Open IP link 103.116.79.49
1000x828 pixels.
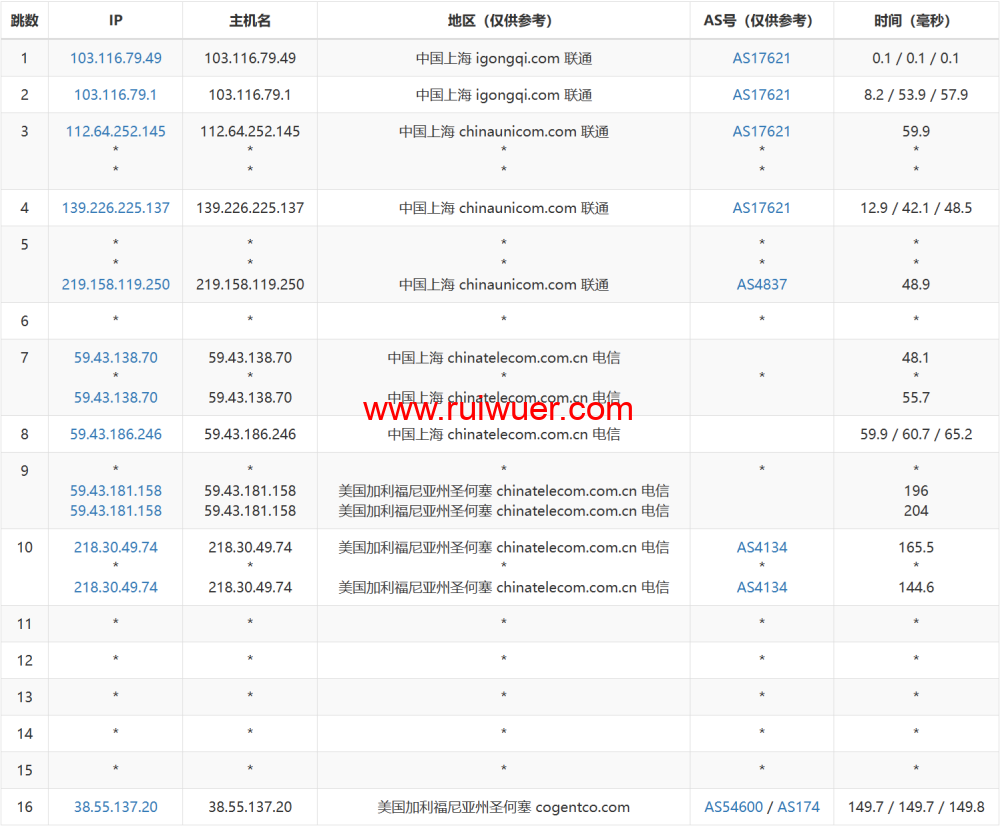(115, 58)
